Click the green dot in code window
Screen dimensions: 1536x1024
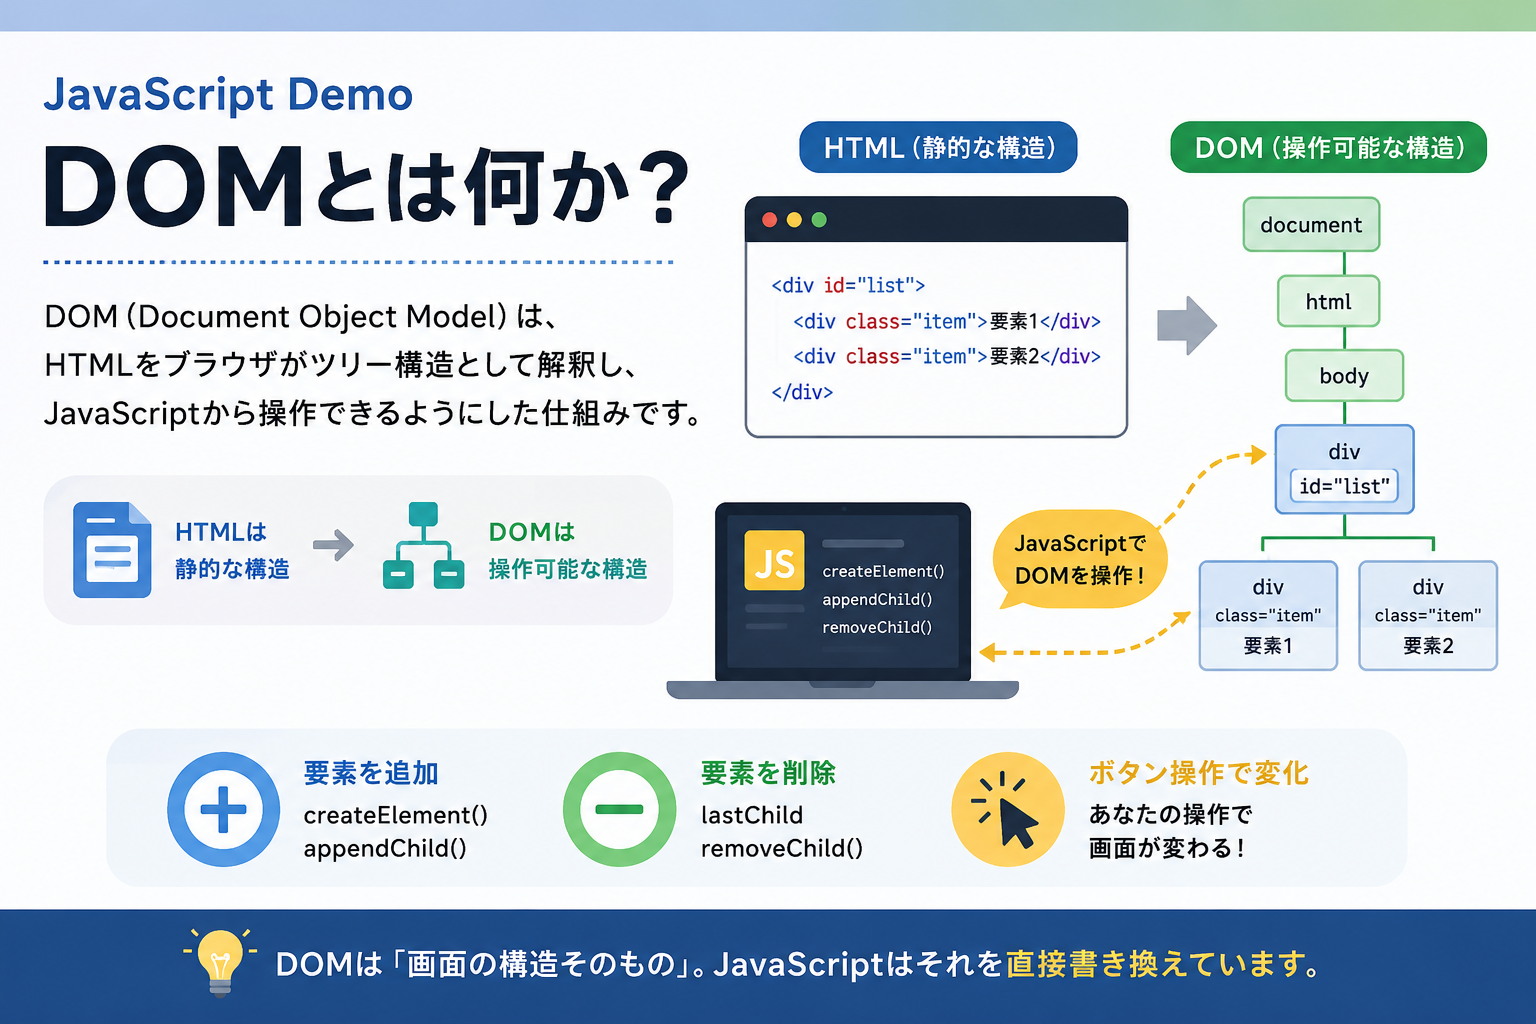click(x=819, y=220)
